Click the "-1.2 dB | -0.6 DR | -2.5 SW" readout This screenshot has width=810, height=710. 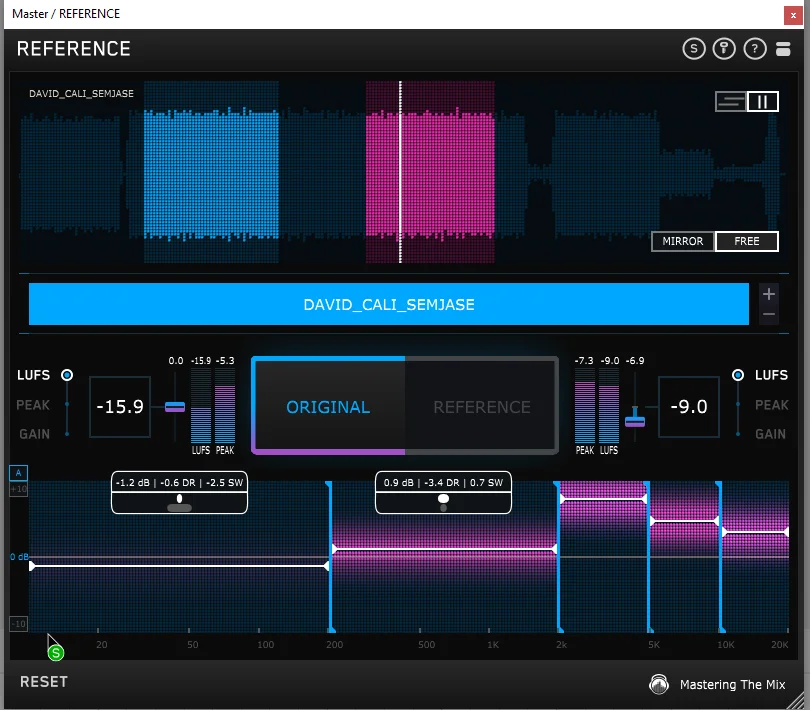pos(179,483)
